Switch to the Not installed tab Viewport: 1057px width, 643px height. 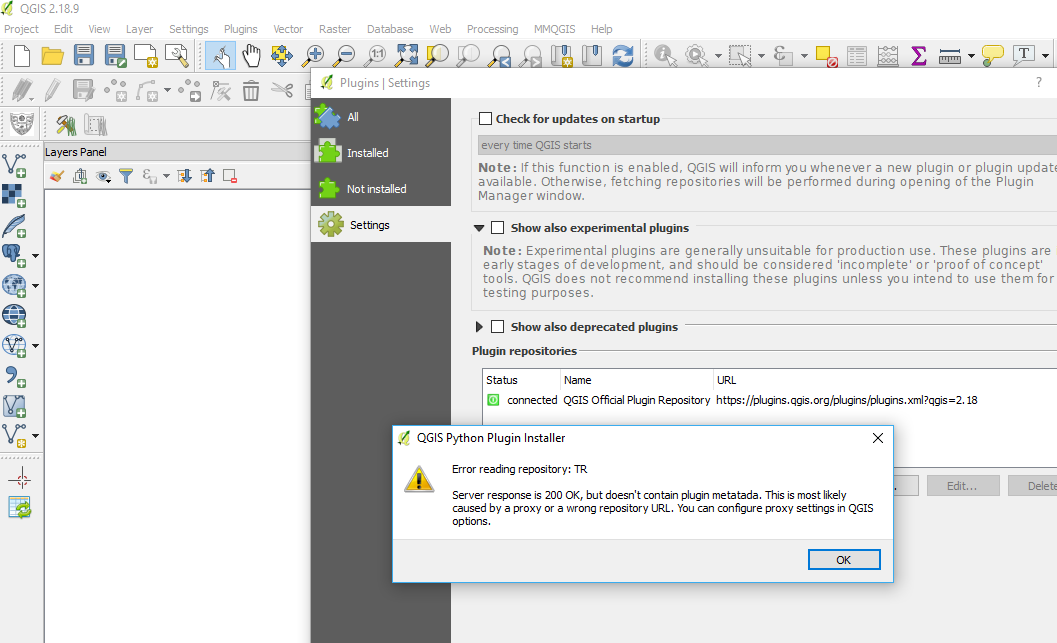pos(381,189)
